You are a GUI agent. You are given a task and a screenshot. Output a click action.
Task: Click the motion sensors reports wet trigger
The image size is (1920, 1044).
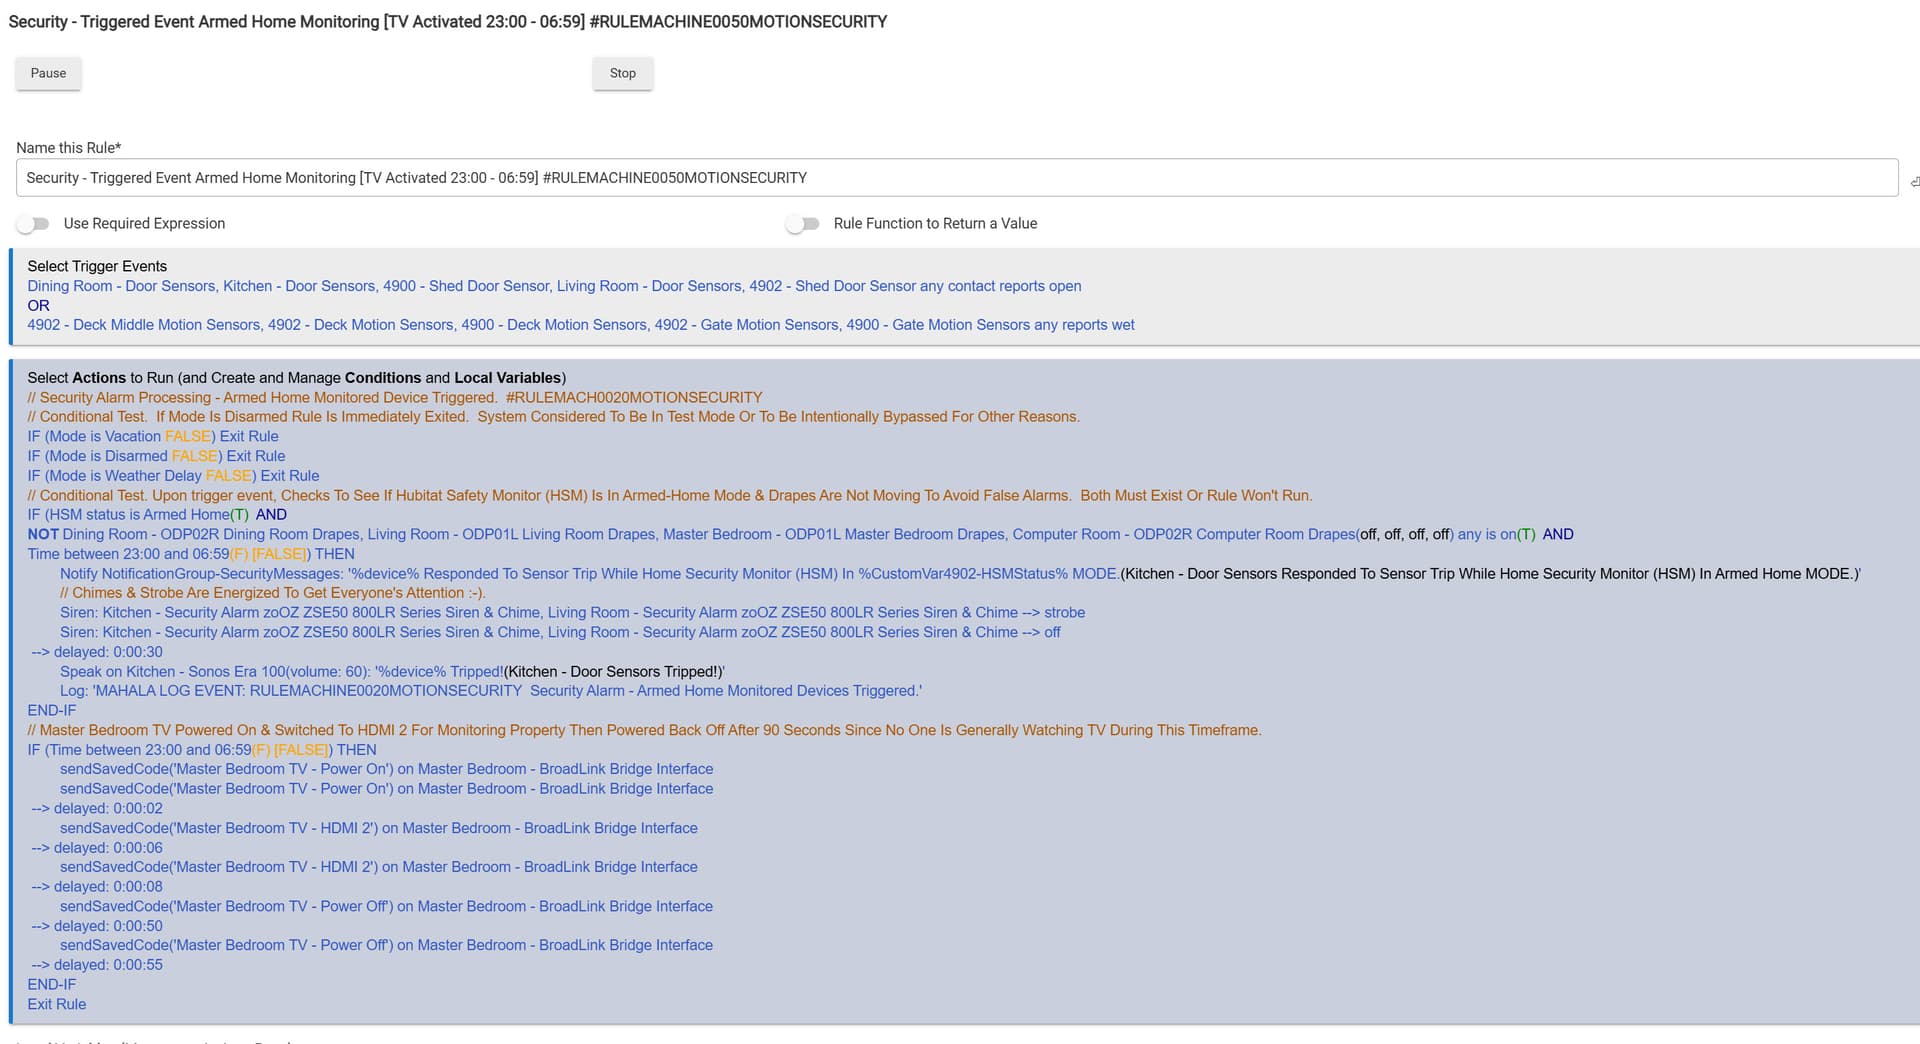tap(580, 325)
